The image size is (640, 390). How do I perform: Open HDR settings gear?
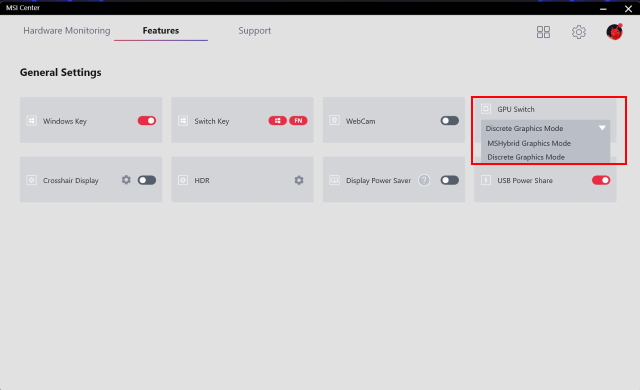click(x=299, y=180)
